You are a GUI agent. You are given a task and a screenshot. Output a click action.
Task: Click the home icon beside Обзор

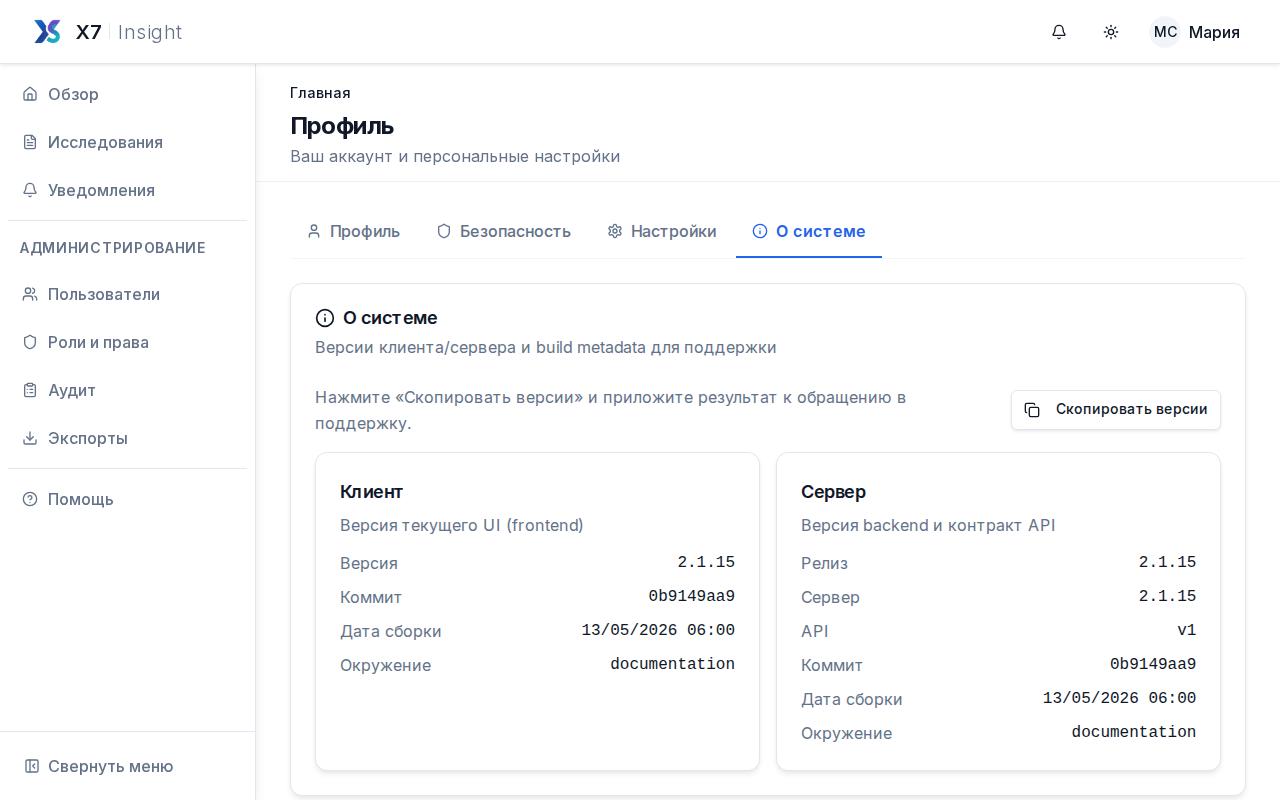pos(30,94)
